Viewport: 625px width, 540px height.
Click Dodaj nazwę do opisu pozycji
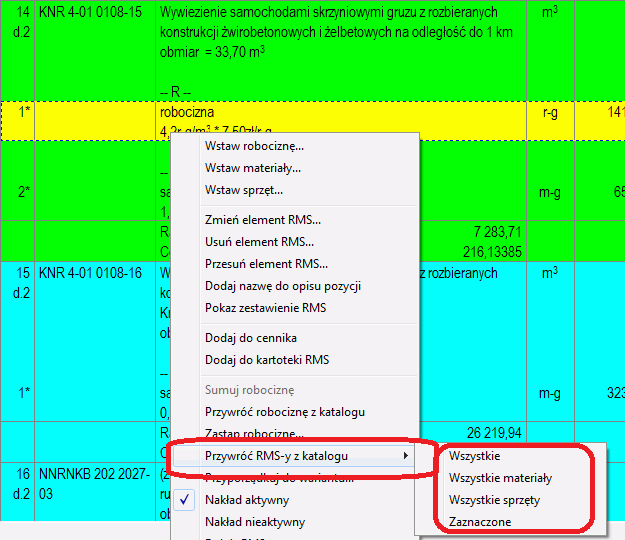[283, 286]
